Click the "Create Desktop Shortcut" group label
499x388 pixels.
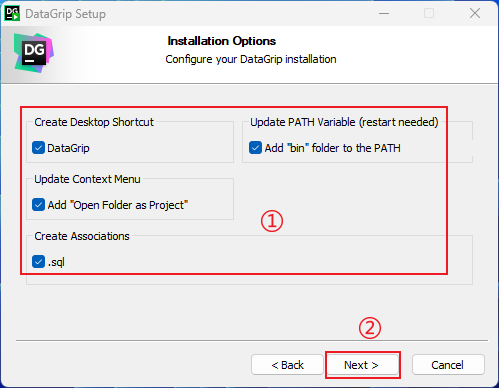point(94,122)
